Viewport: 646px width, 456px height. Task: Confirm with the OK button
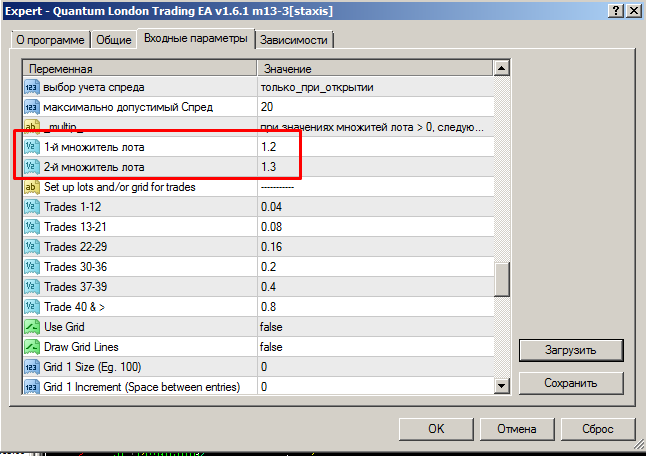436,429
